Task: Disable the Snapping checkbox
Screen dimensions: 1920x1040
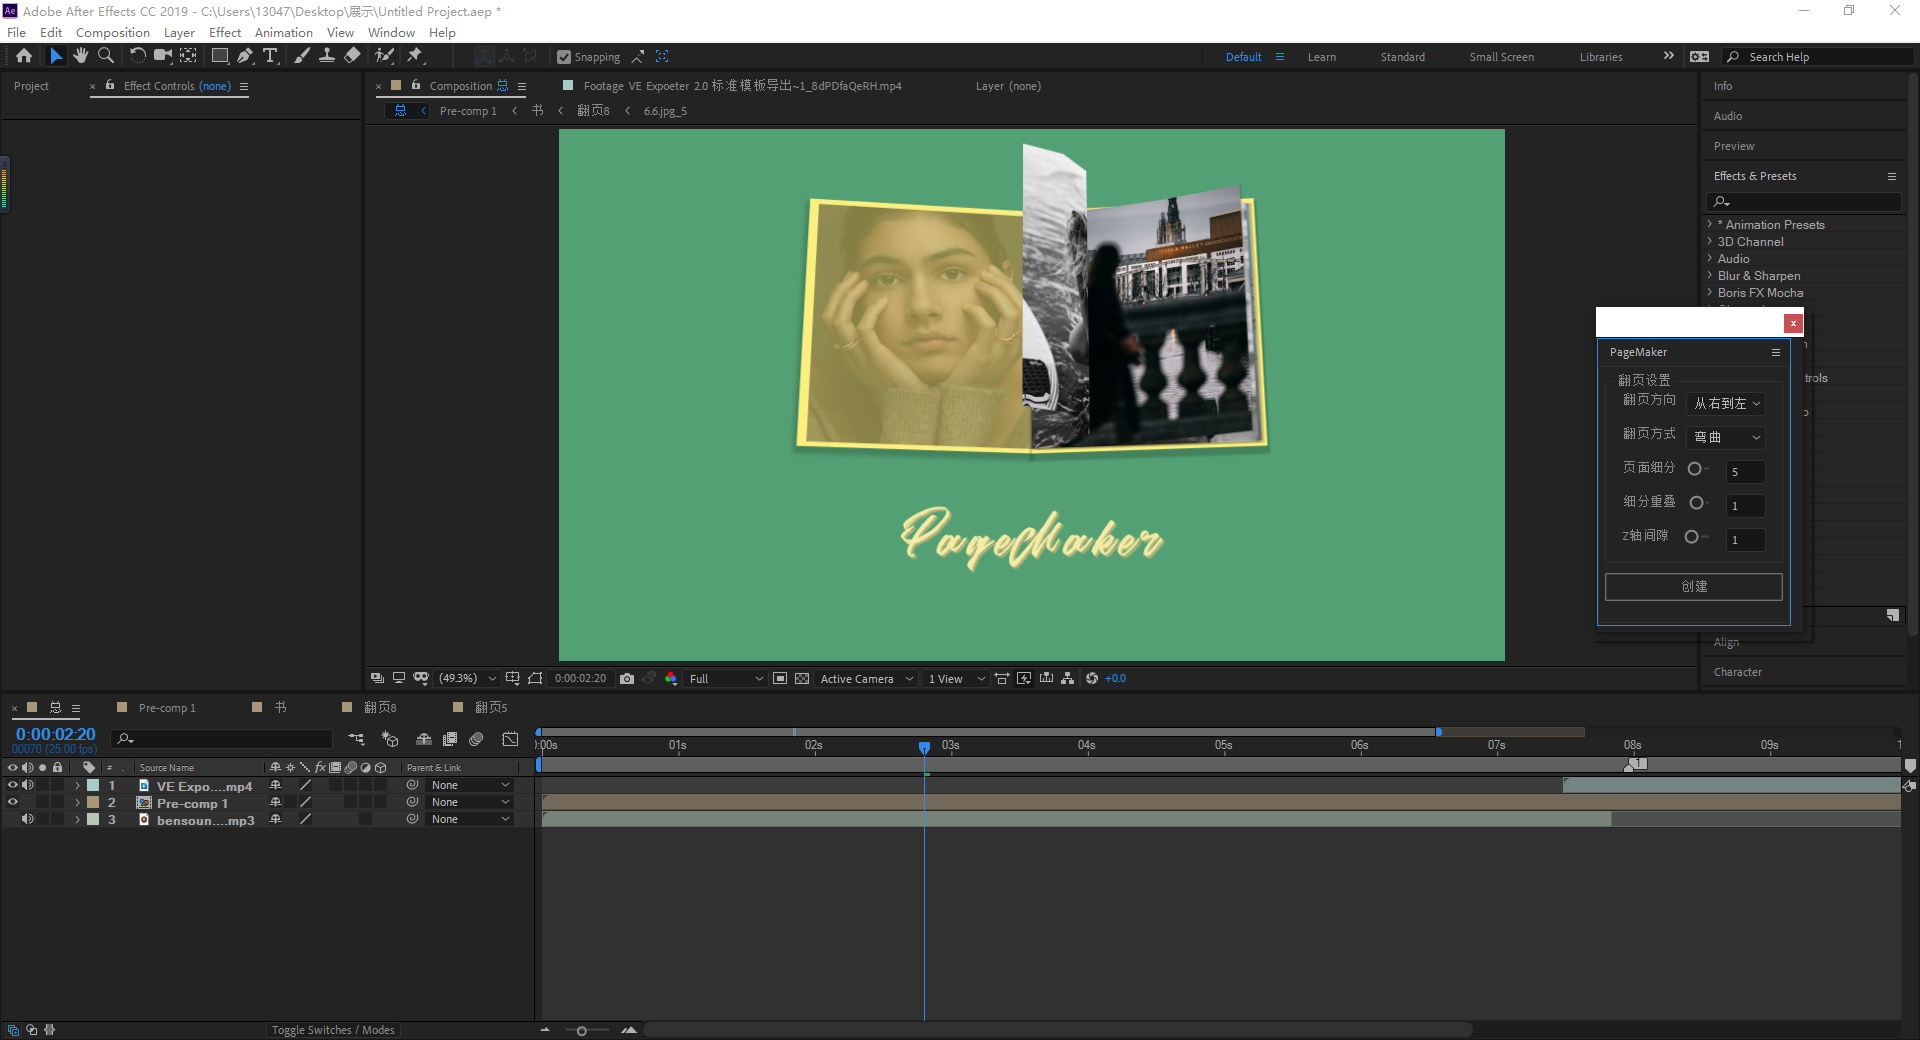Action: [564, 57]
